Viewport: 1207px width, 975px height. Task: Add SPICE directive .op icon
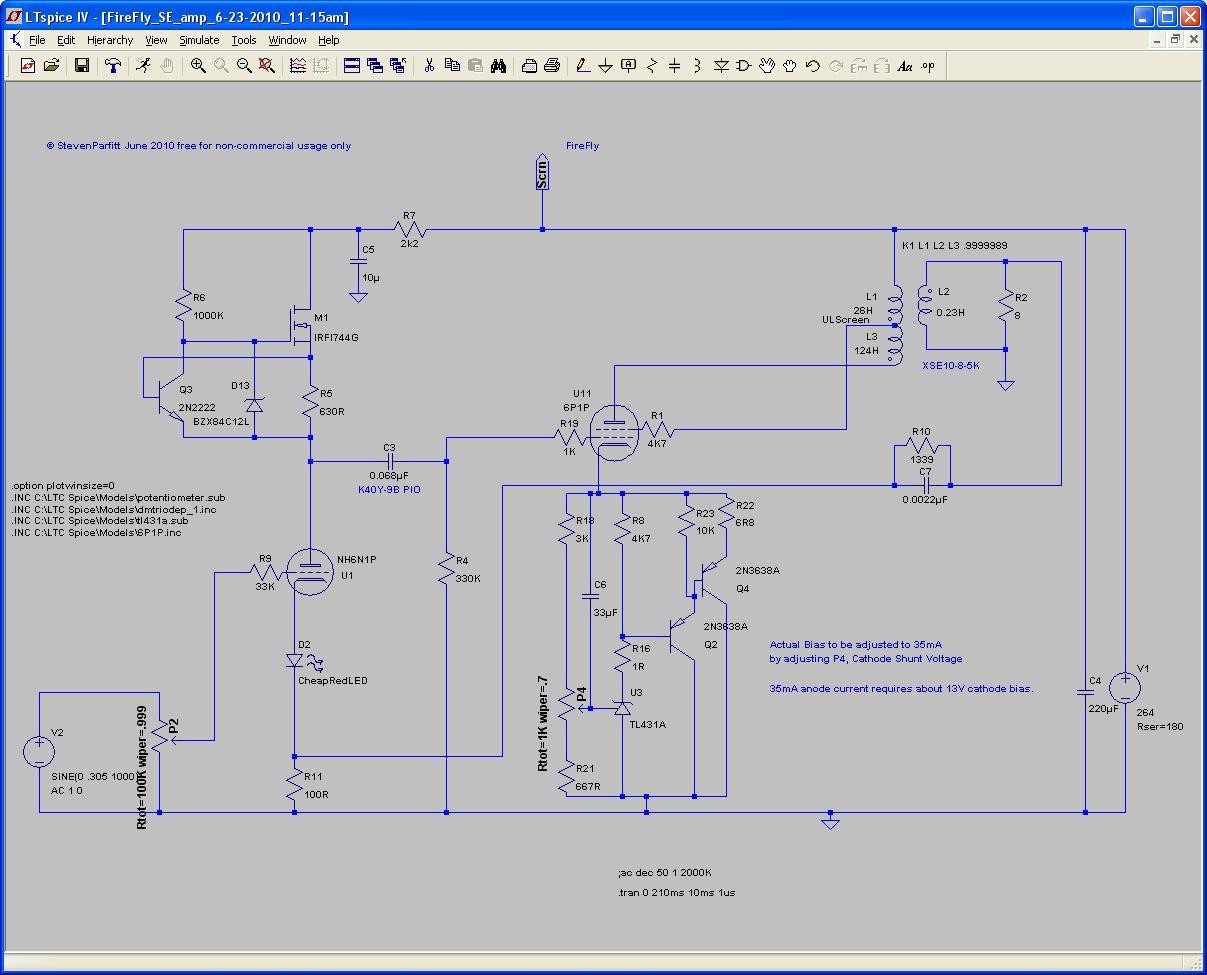pyautogui.click(x=928, y=66)
